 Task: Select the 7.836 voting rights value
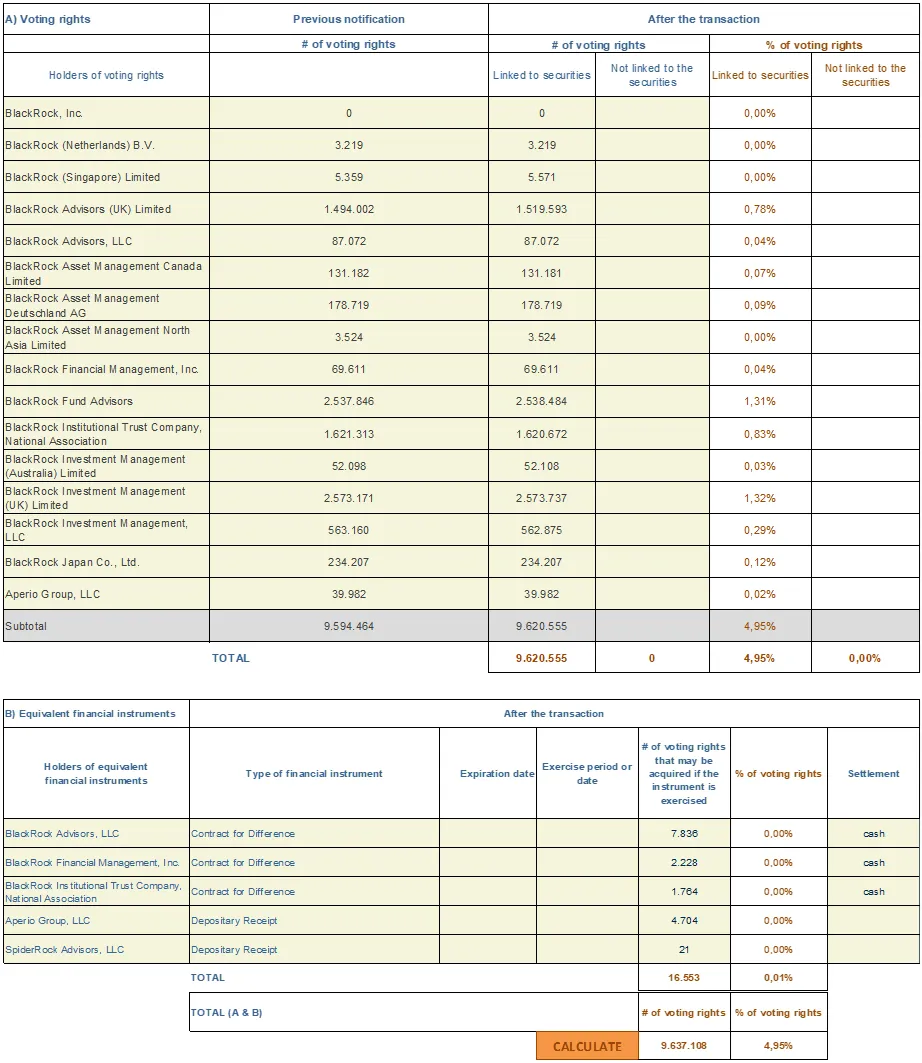(684, 833)
